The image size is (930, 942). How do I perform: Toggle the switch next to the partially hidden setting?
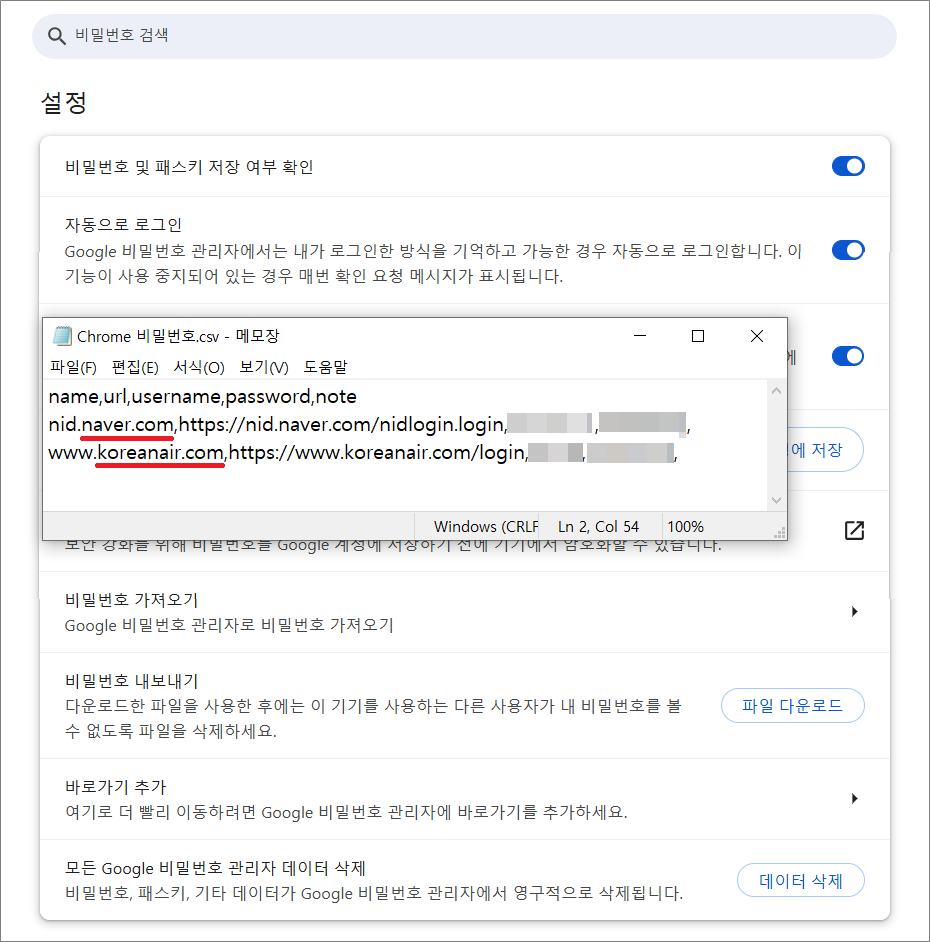tap(848, 356)
